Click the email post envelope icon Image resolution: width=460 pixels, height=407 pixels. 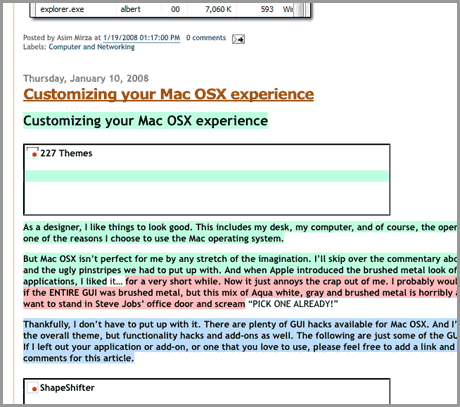coord(238,39)
